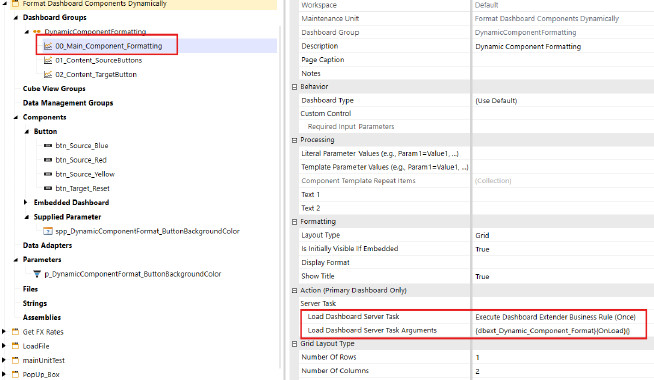Open Component Template Repeat Items (Collection)

click(563, 181)
